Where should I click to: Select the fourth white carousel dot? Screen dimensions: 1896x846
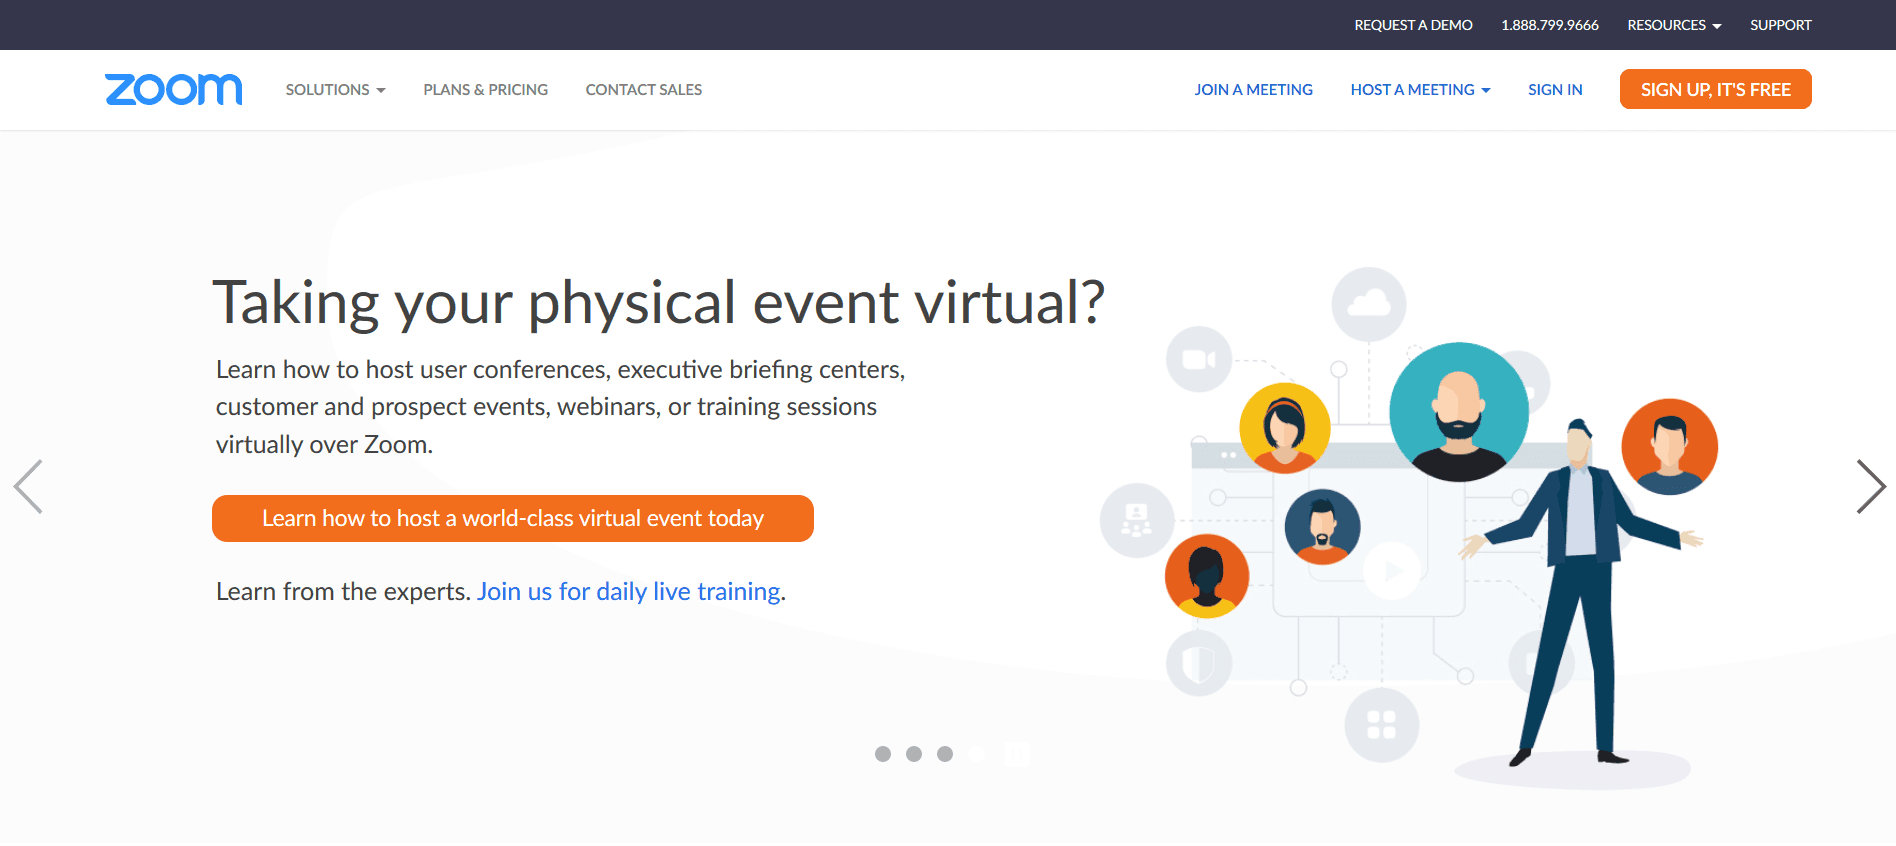point(976,754)
